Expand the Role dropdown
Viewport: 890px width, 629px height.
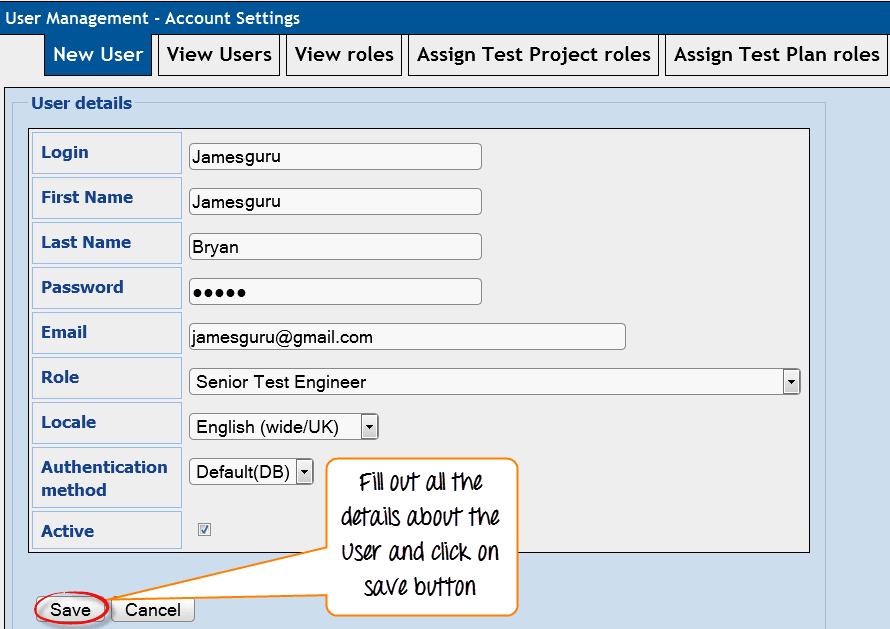point(485,382)
